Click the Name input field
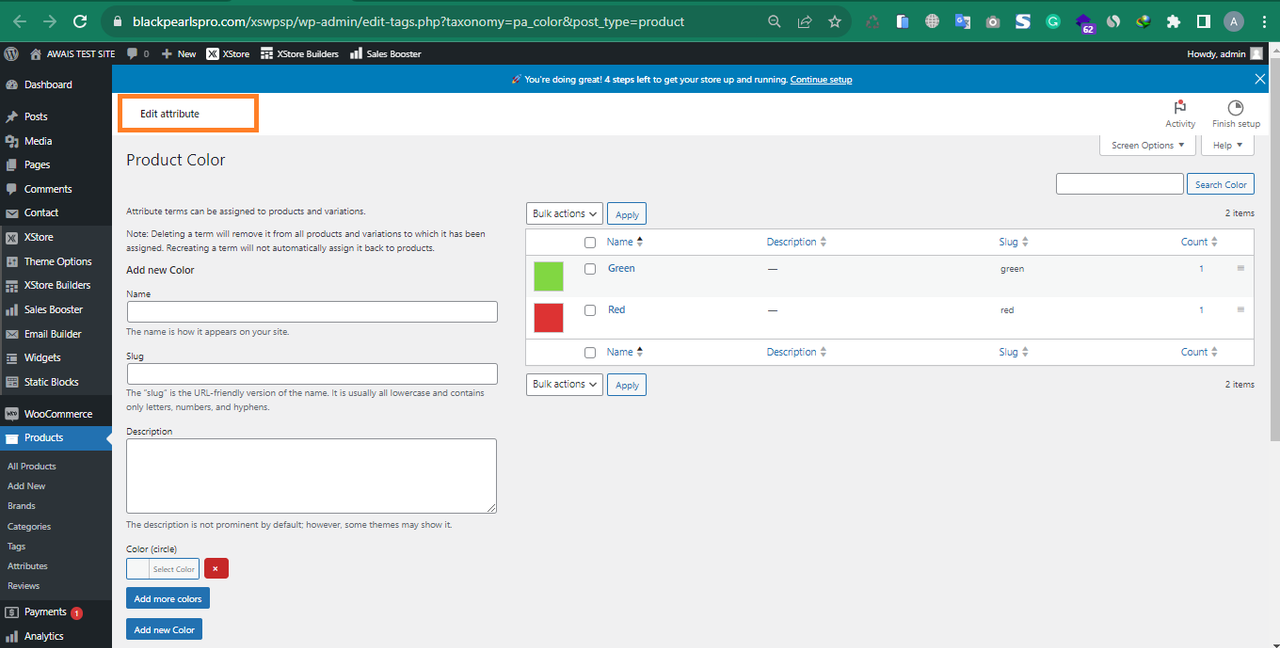Image resolution: width=1280 pixels, height=648 pixels. click(312, 312)
